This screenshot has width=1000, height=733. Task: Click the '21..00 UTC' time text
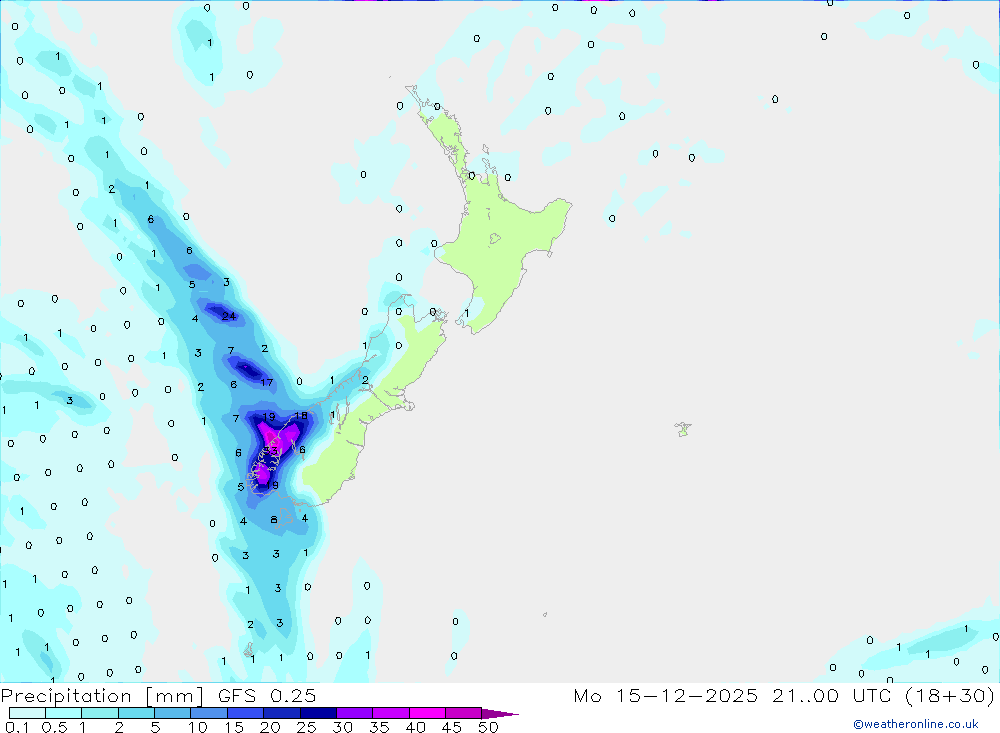coord(831,696)
